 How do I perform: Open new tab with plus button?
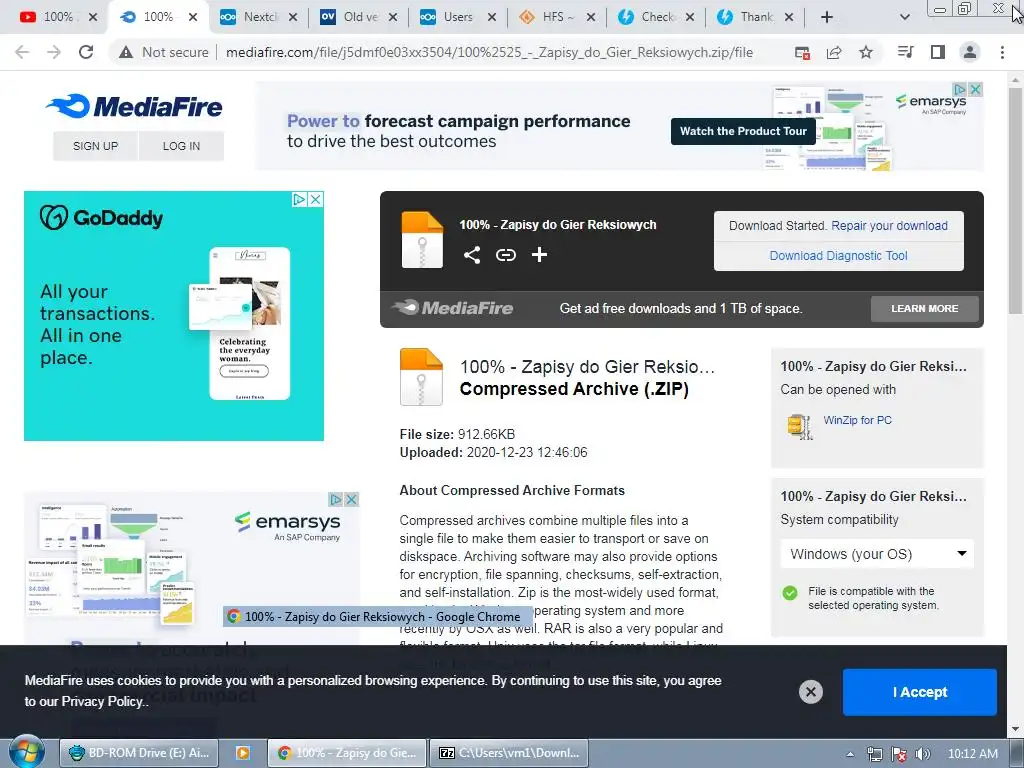pos(827,17)
